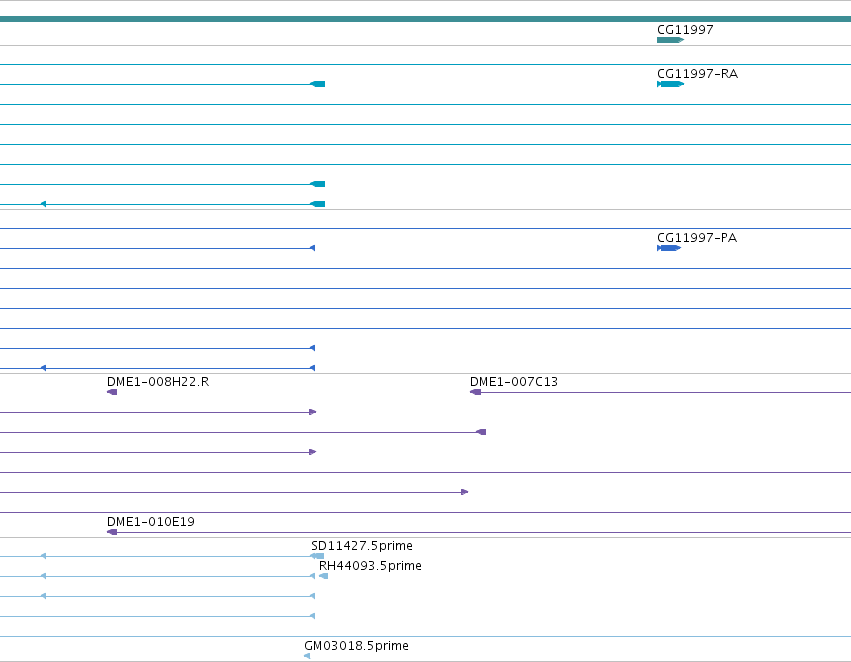
Task: Select purple block ending the line beneath DME1-007C13
Action: point(481,432)
